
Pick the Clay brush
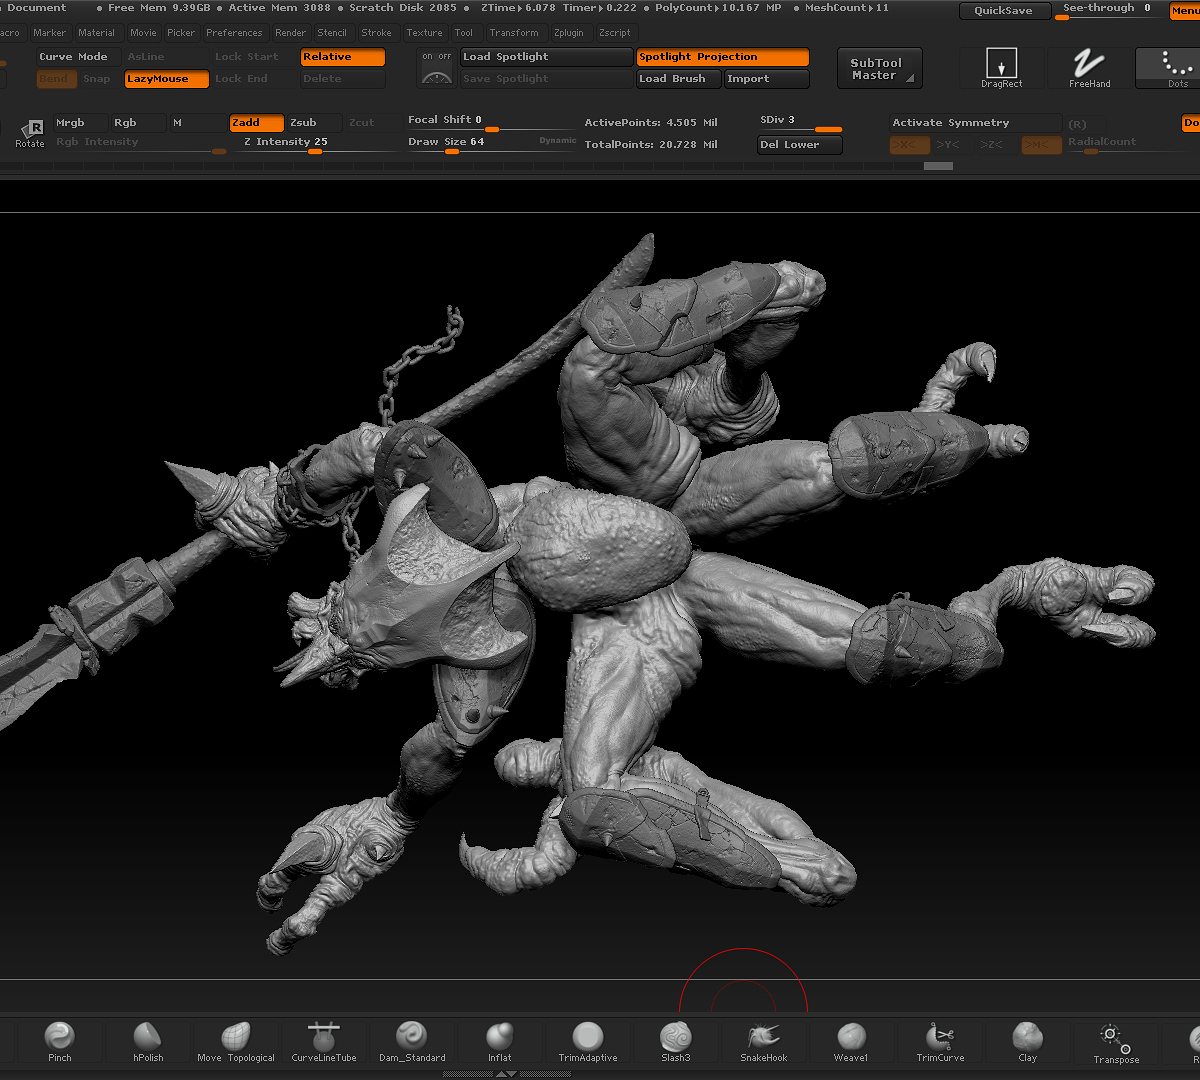point(1028,1041)
